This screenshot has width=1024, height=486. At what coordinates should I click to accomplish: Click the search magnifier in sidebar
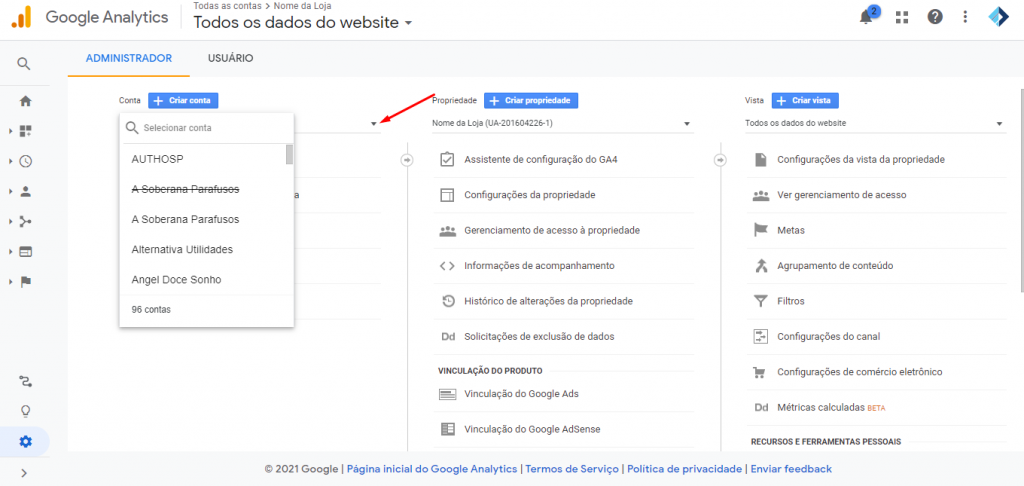coord(24,63)
